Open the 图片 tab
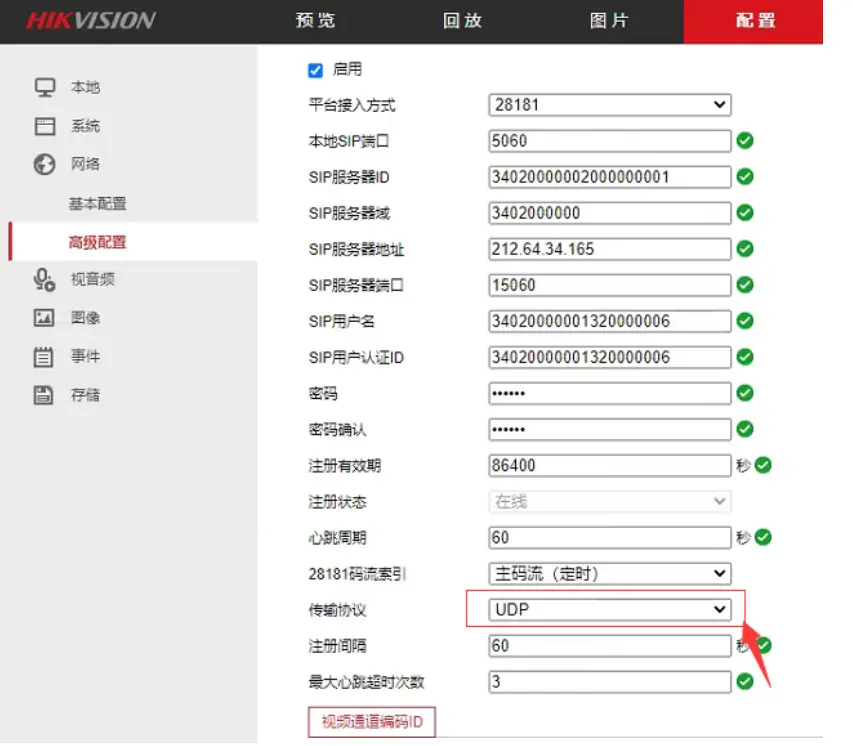Viewport: 853px width, 746px height. (609, 21)
